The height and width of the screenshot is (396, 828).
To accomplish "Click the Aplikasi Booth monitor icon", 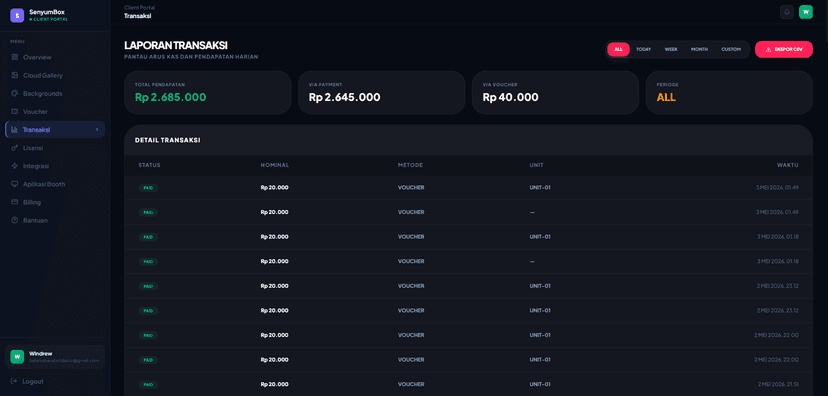I will [x=15, y=184].
